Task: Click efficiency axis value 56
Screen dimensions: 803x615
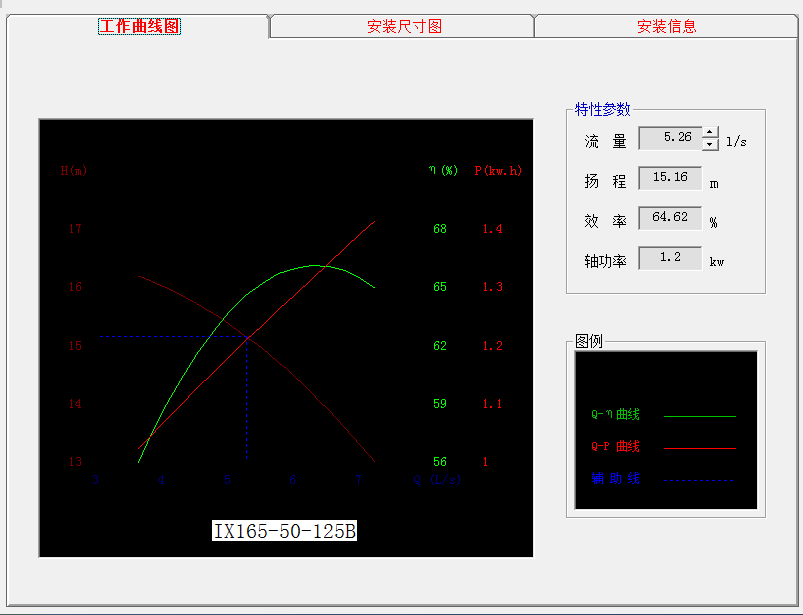Action: click(x=440, y=462)
